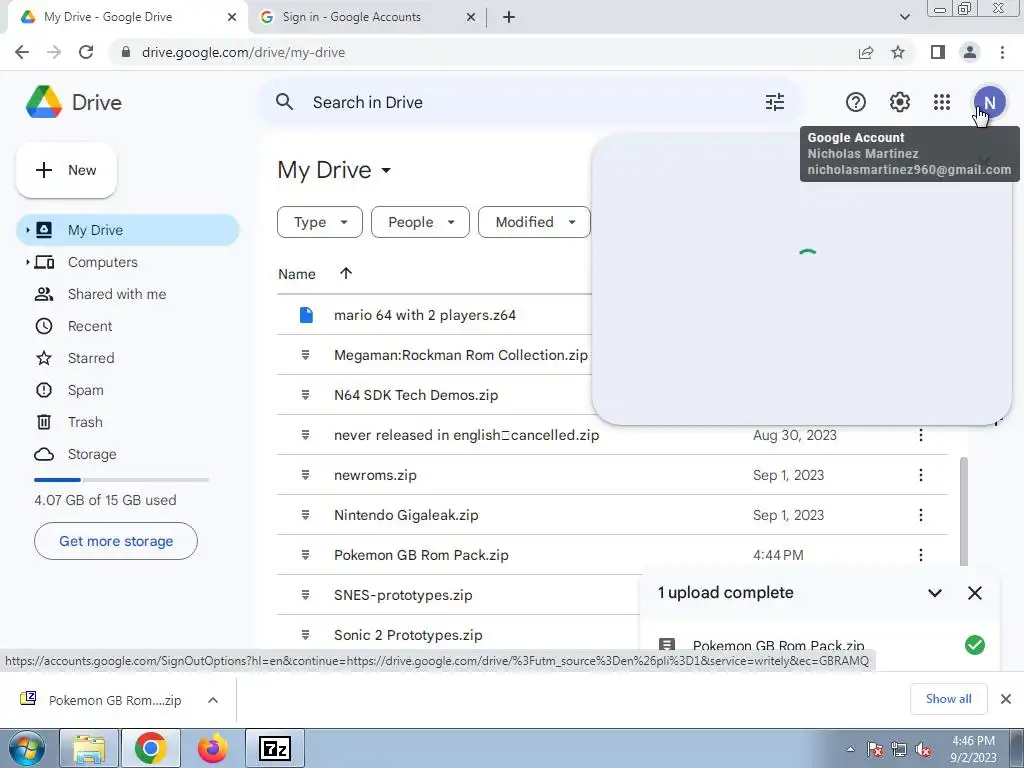Open the Google Drive logo home link

tap(74, 103)
